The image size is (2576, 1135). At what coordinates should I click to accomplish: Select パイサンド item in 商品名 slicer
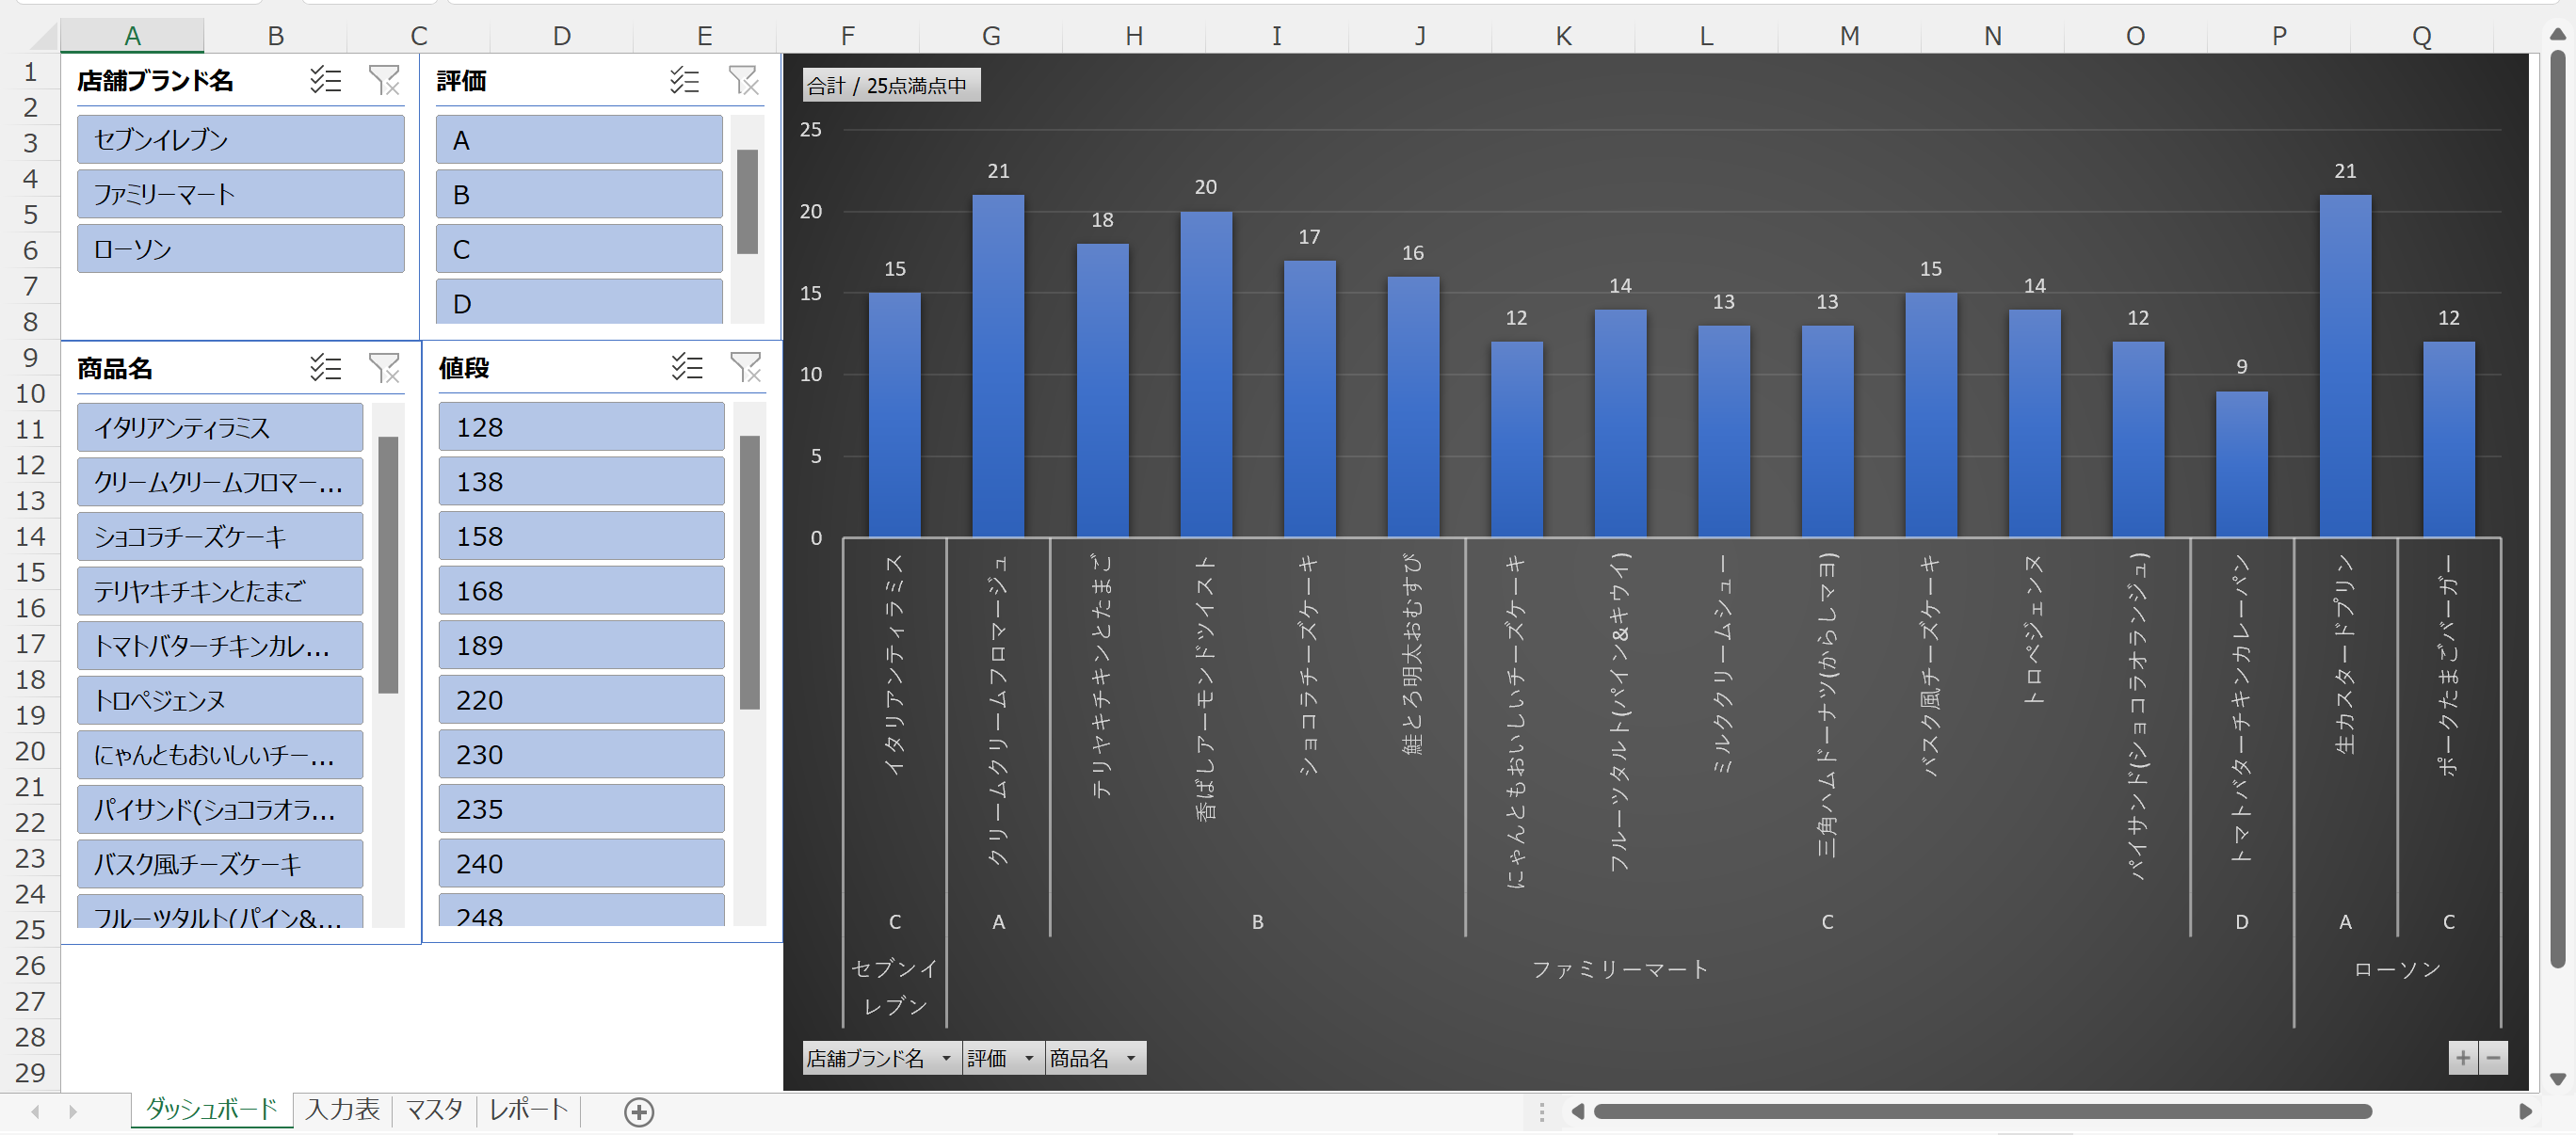(220, 809)
